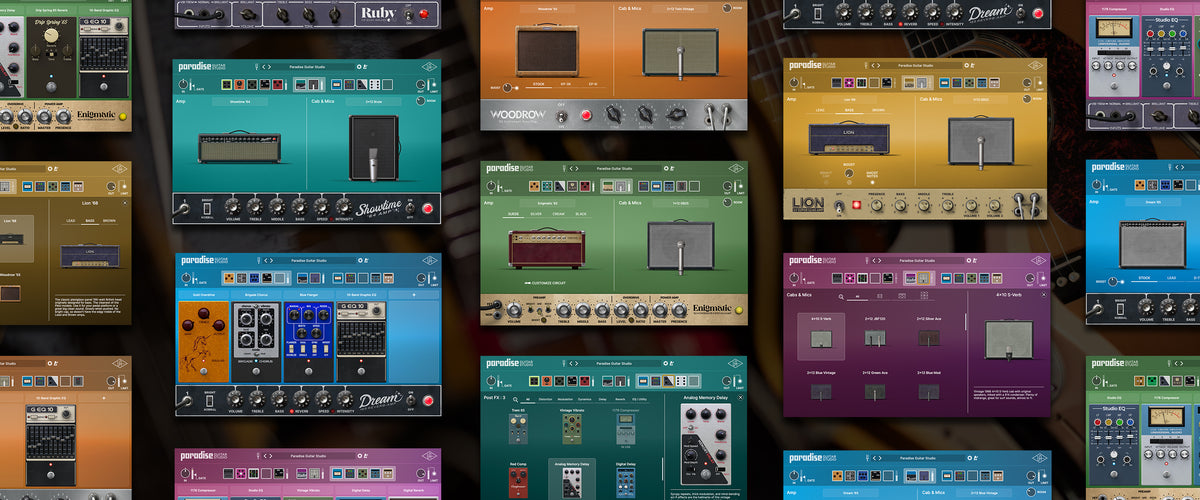
Task: Click red power lamp on Lion amp
Action: pos(857,205)
